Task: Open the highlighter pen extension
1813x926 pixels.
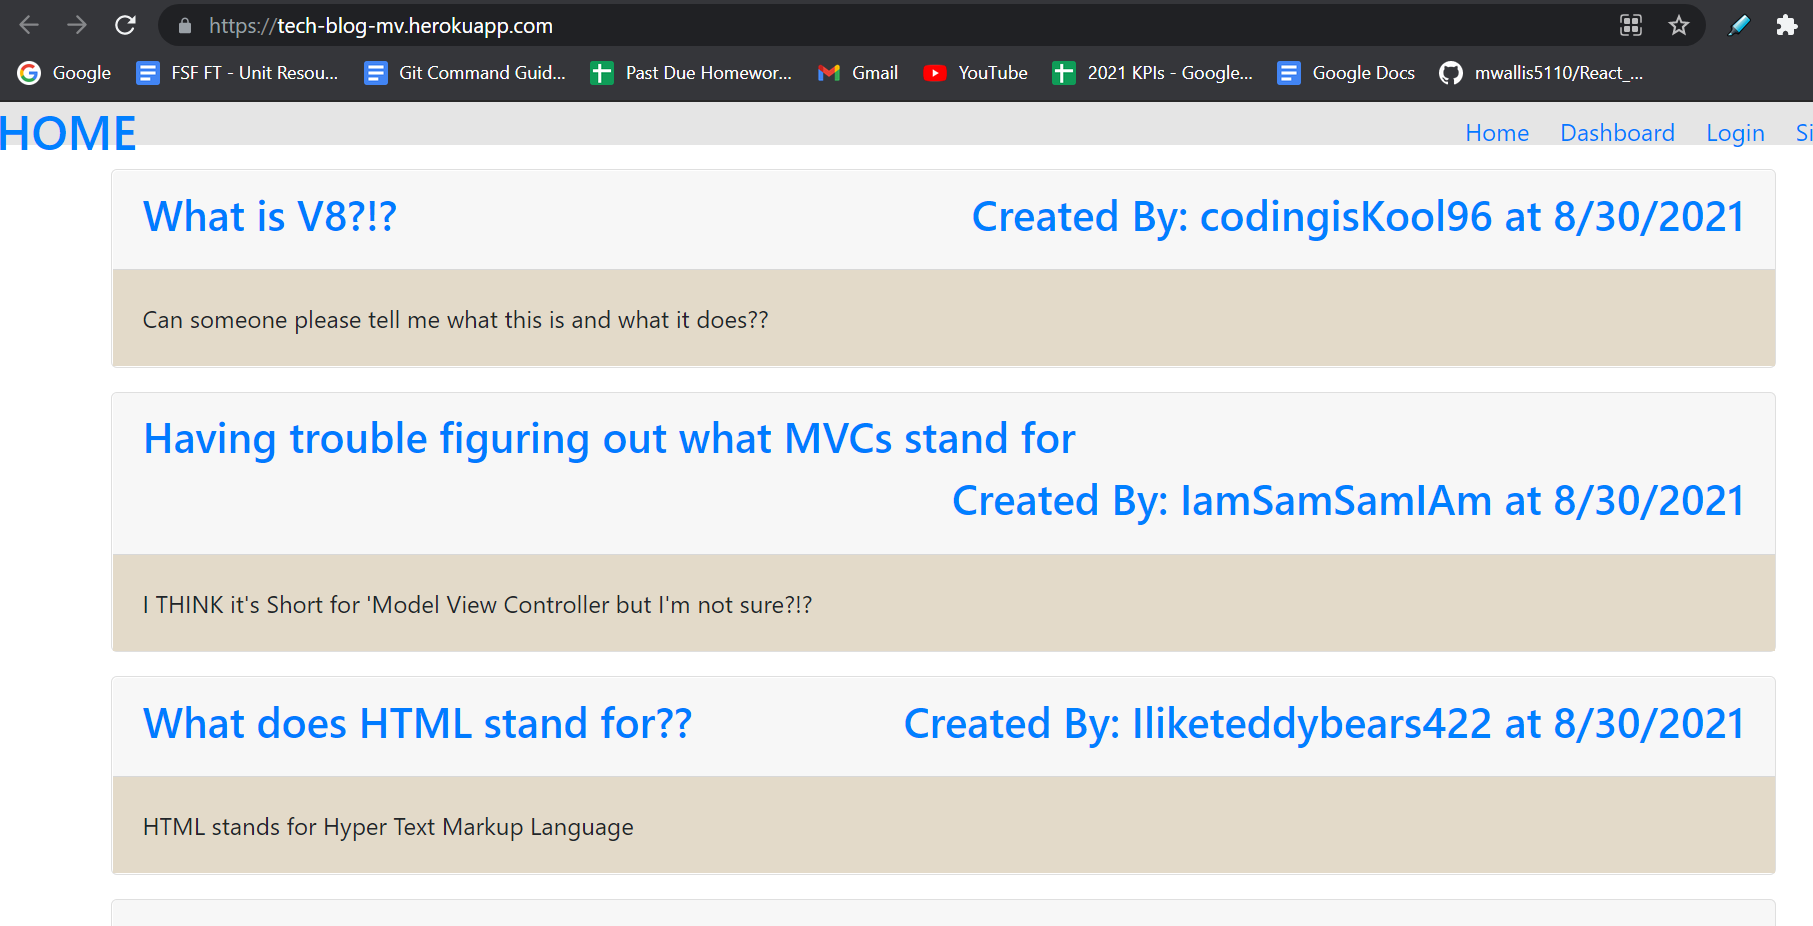Action: [x=1738, y=25]
